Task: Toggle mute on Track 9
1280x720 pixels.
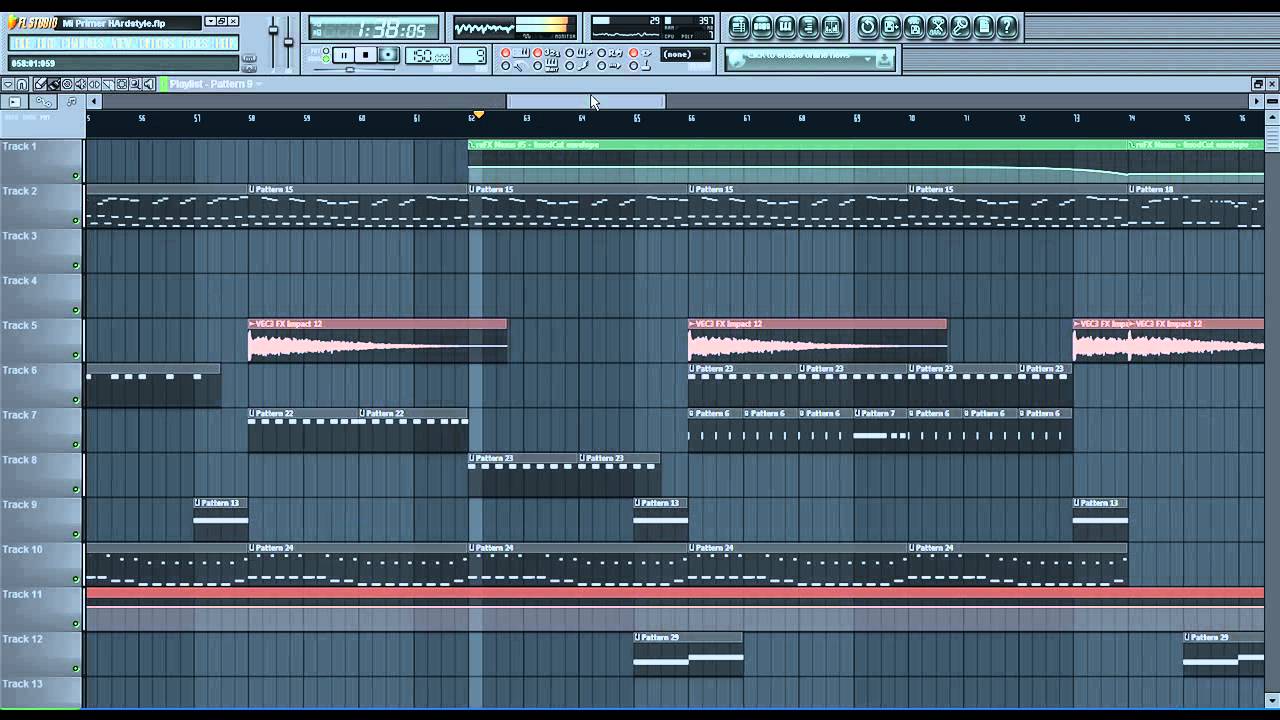Action: (x=76, y=534)
